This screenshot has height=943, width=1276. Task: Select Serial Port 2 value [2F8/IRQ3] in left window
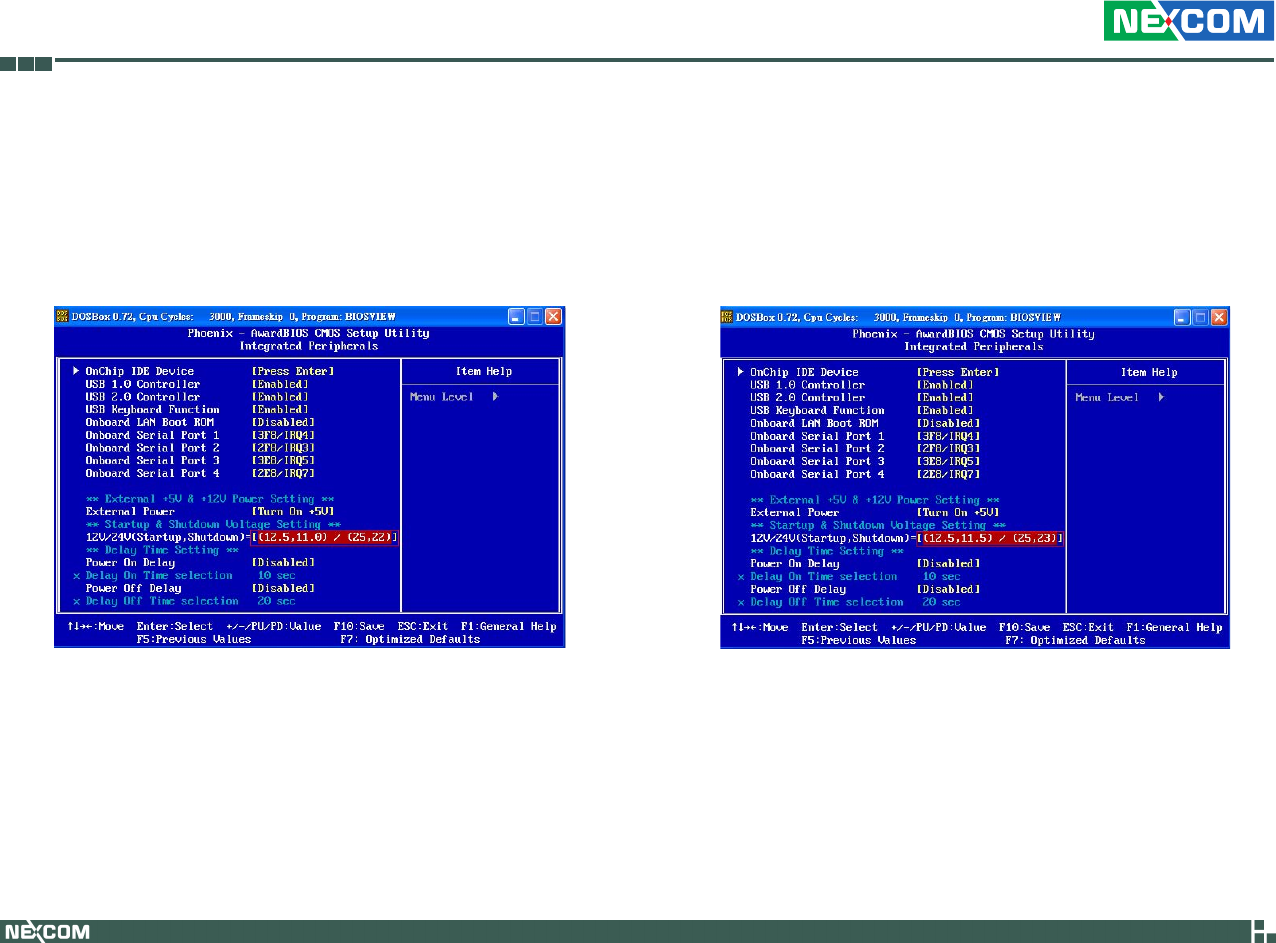click(x=282, y=448)
